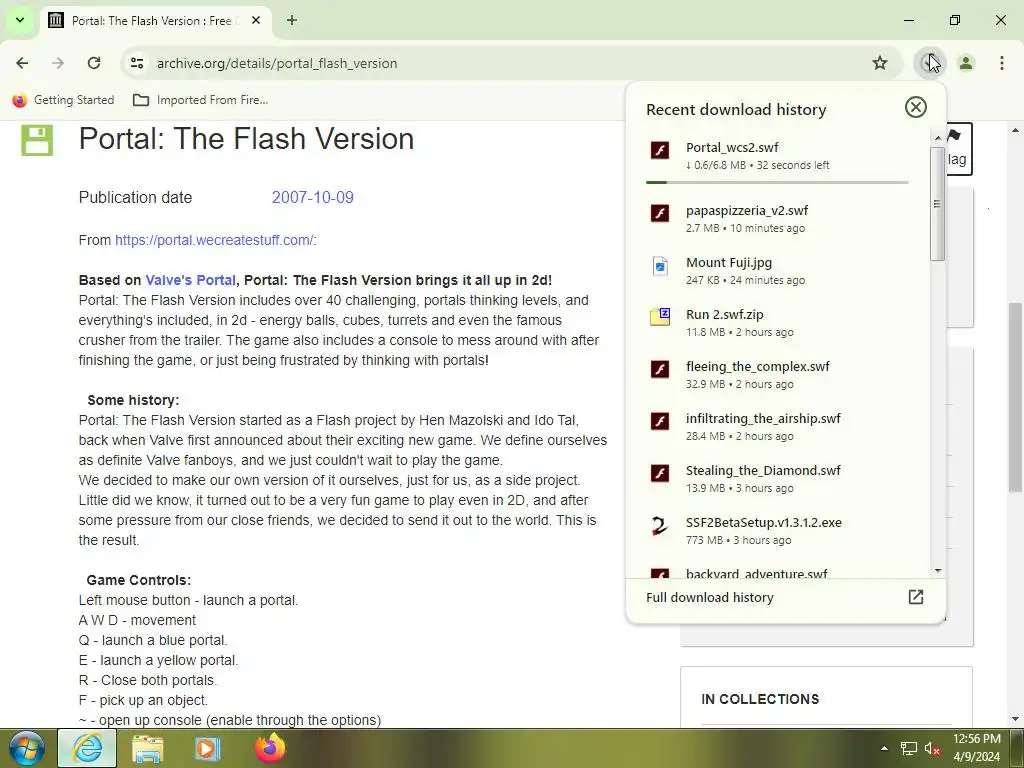Open the tab search dropdown arrow
Image resolution: width=1024 pixels, height=768 pixels.
[20, 20]
